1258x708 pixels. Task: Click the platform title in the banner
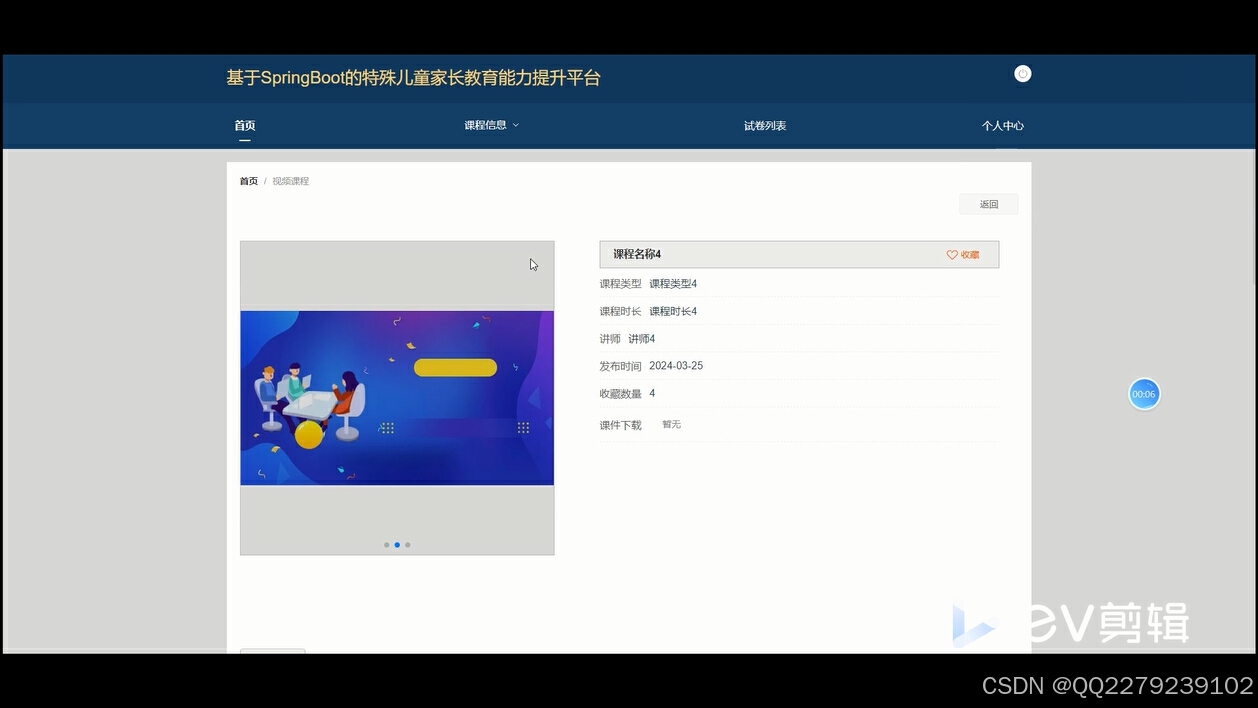point(412,77)
